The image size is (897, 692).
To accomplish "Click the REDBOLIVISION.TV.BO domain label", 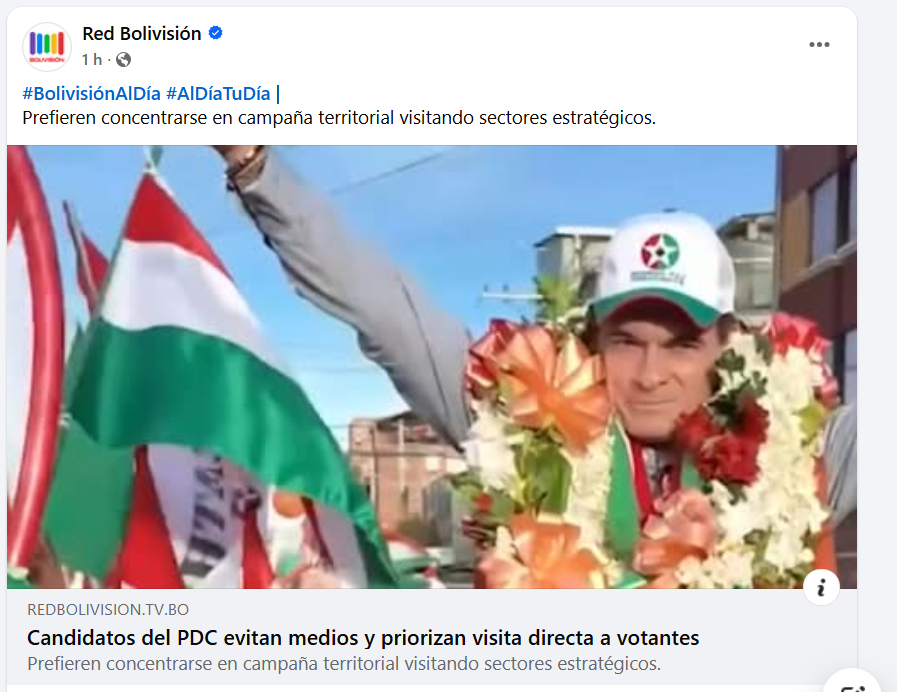I will tap(108, 610).
